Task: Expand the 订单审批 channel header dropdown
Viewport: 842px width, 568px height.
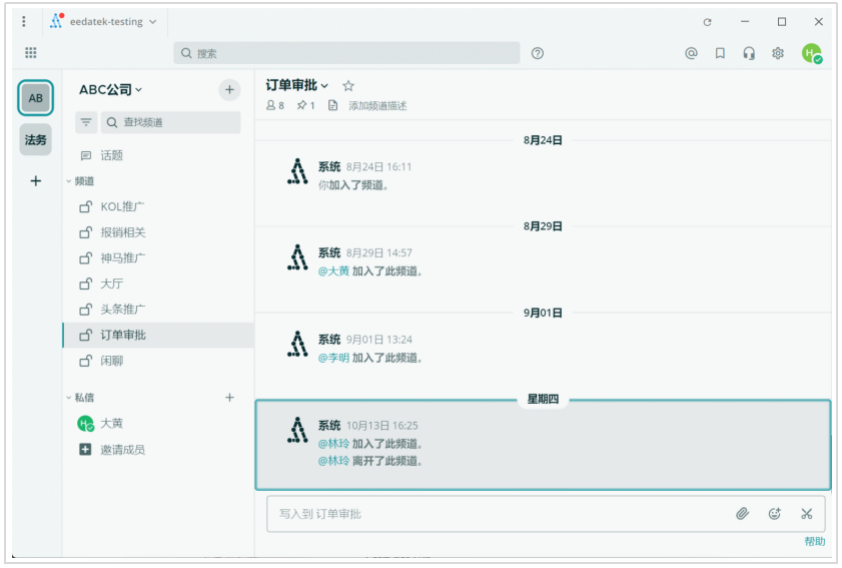Action: 297,85
